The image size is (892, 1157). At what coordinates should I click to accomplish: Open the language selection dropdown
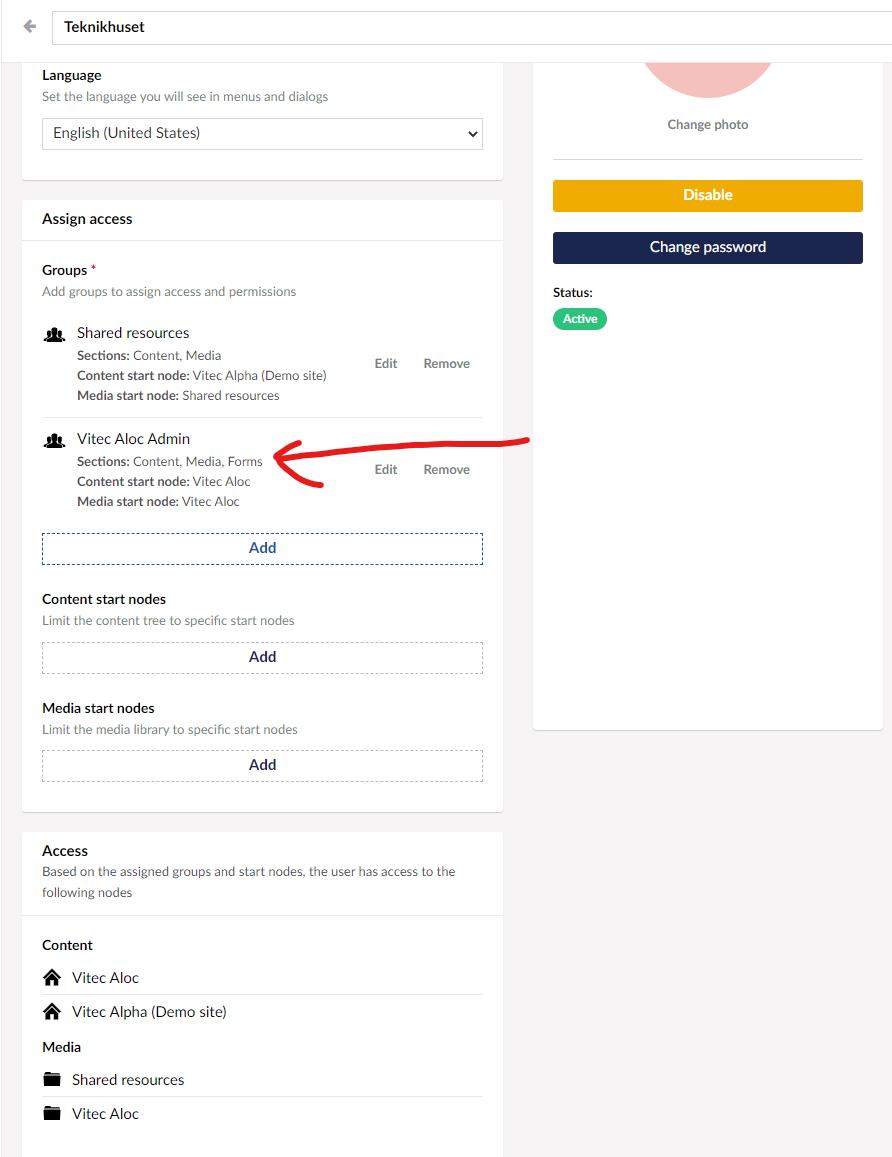pos(470,133)
